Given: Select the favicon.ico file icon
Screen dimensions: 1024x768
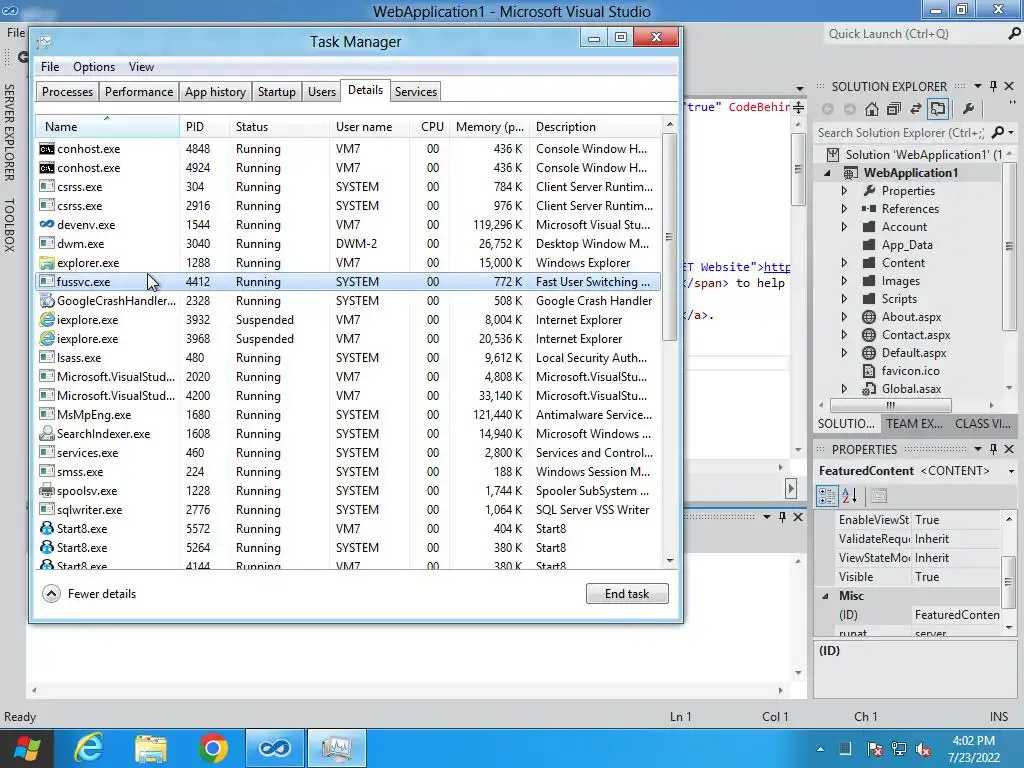Looking at the screenshot, I should 869,371.
